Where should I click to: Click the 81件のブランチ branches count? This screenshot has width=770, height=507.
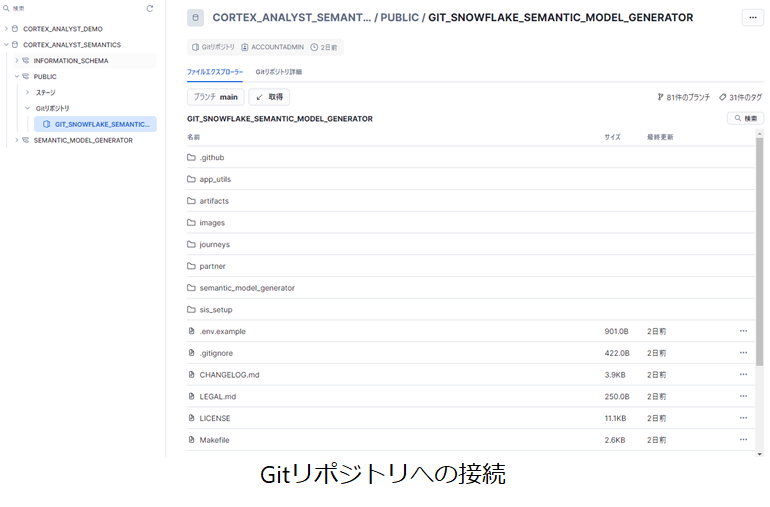click(x=684, y=97)
